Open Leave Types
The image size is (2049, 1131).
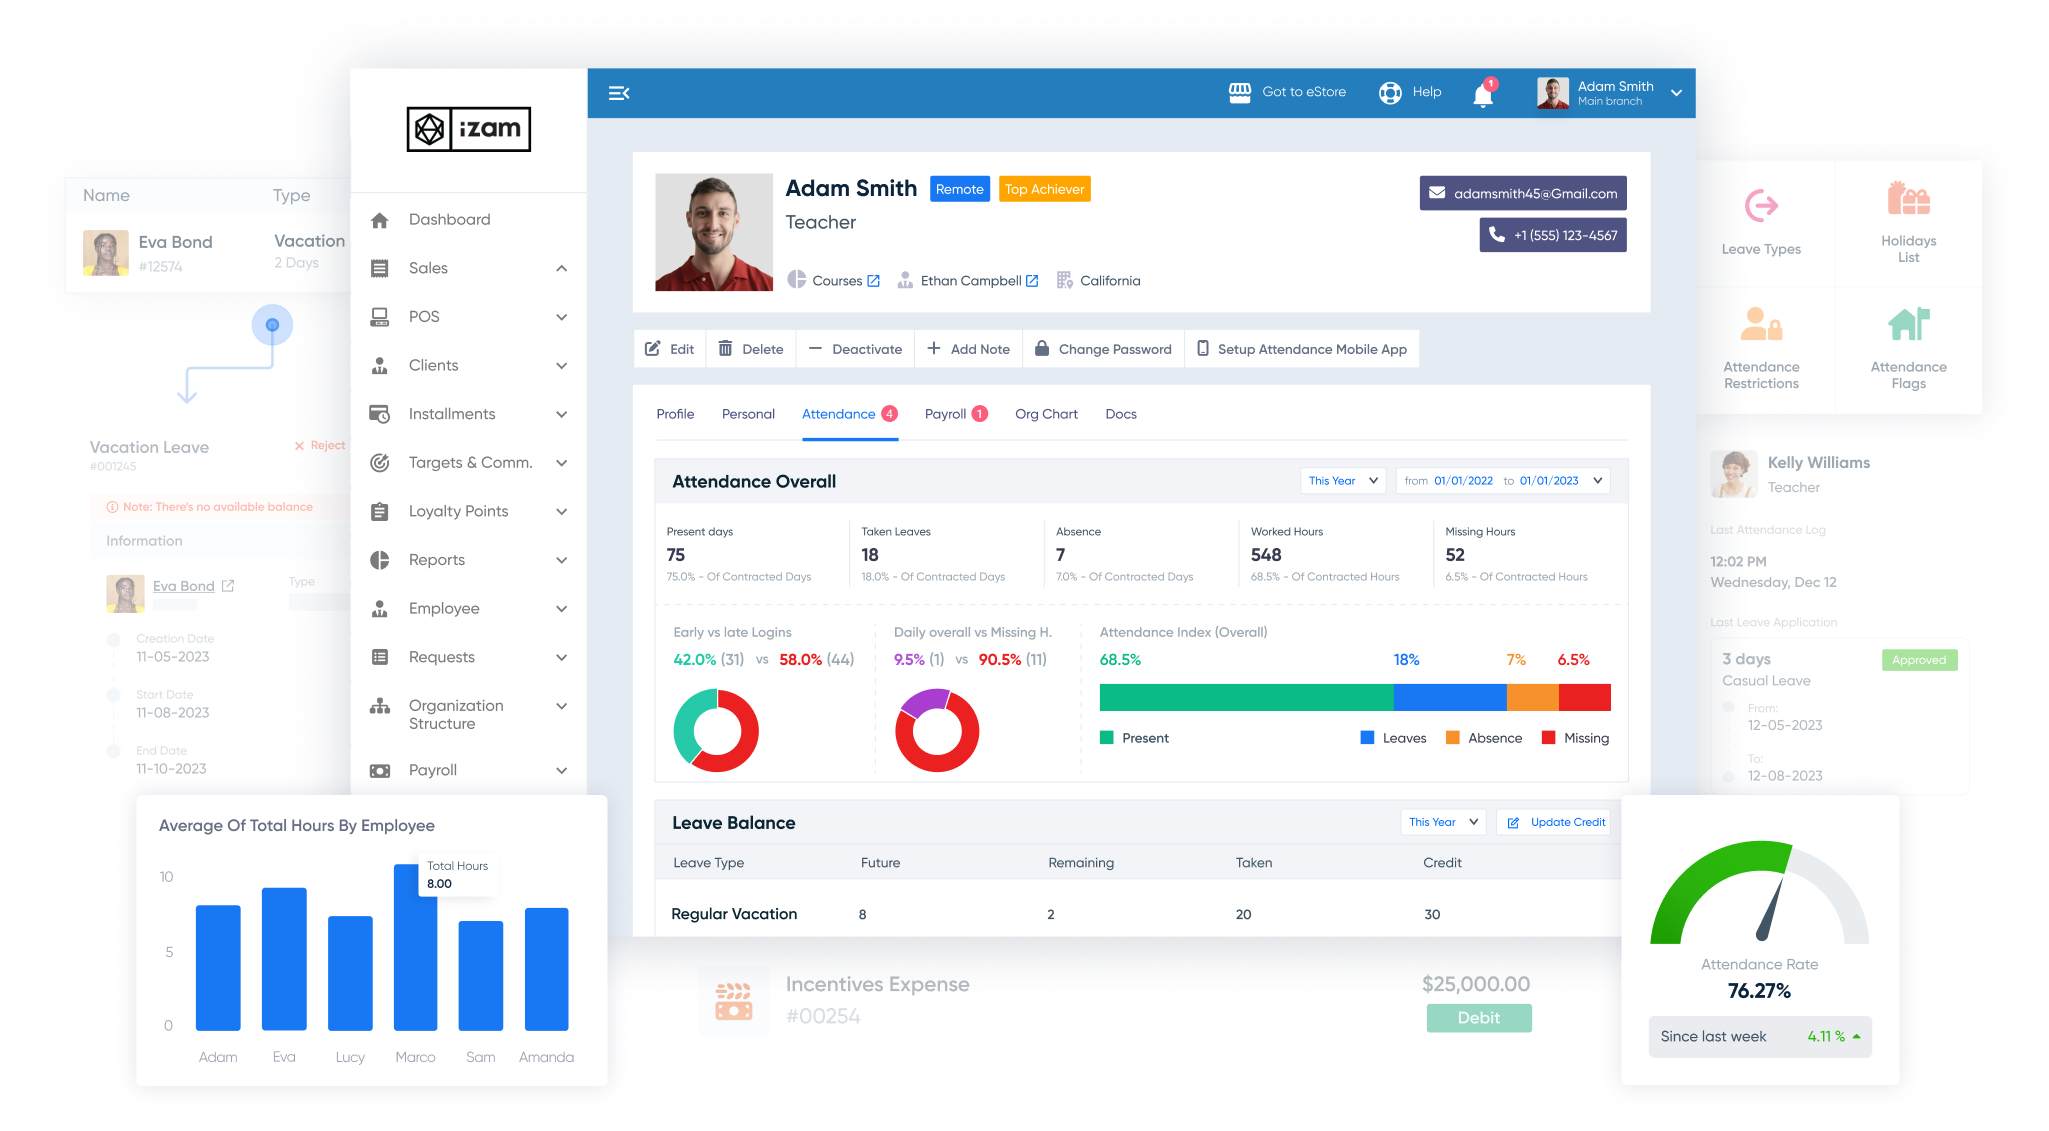1760,222
